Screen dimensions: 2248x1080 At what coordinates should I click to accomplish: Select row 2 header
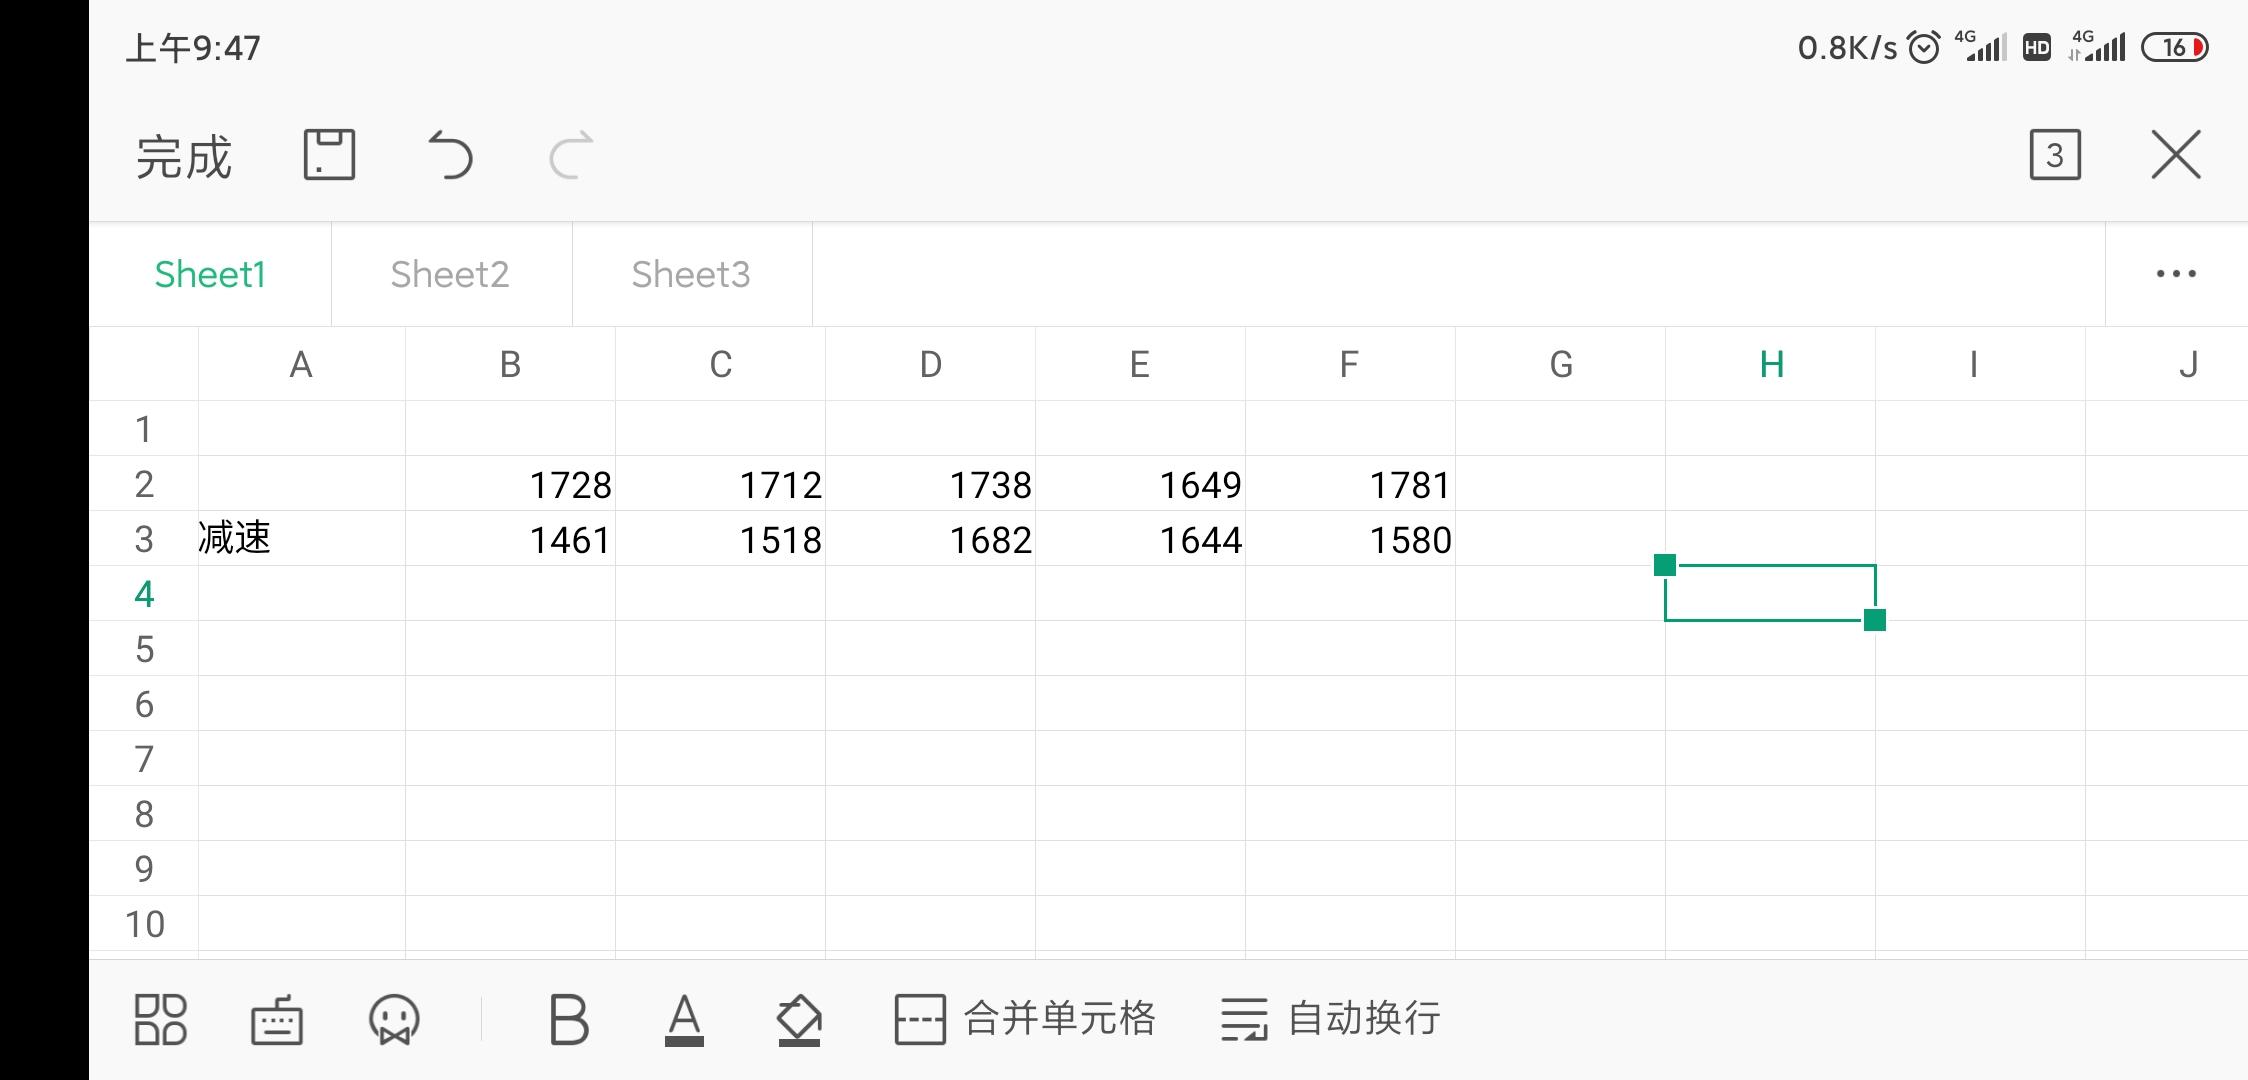tap(144, 484)
